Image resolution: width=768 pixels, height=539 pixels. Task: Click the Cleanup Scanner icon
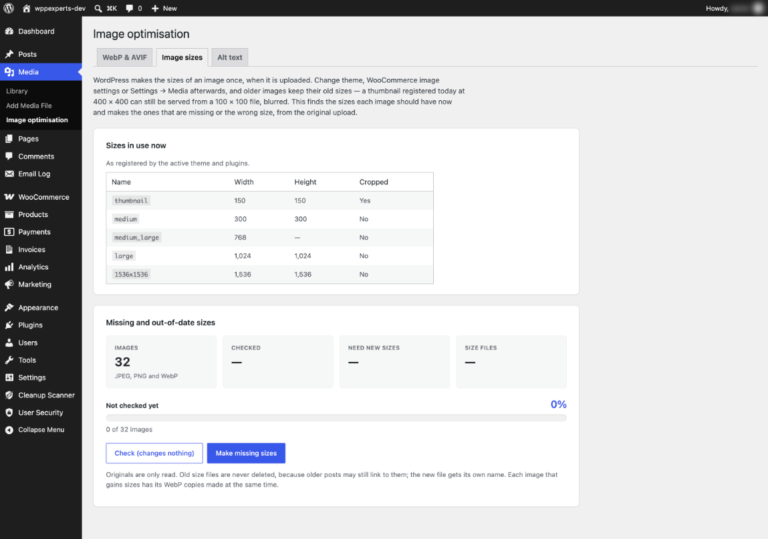[9, 395]
